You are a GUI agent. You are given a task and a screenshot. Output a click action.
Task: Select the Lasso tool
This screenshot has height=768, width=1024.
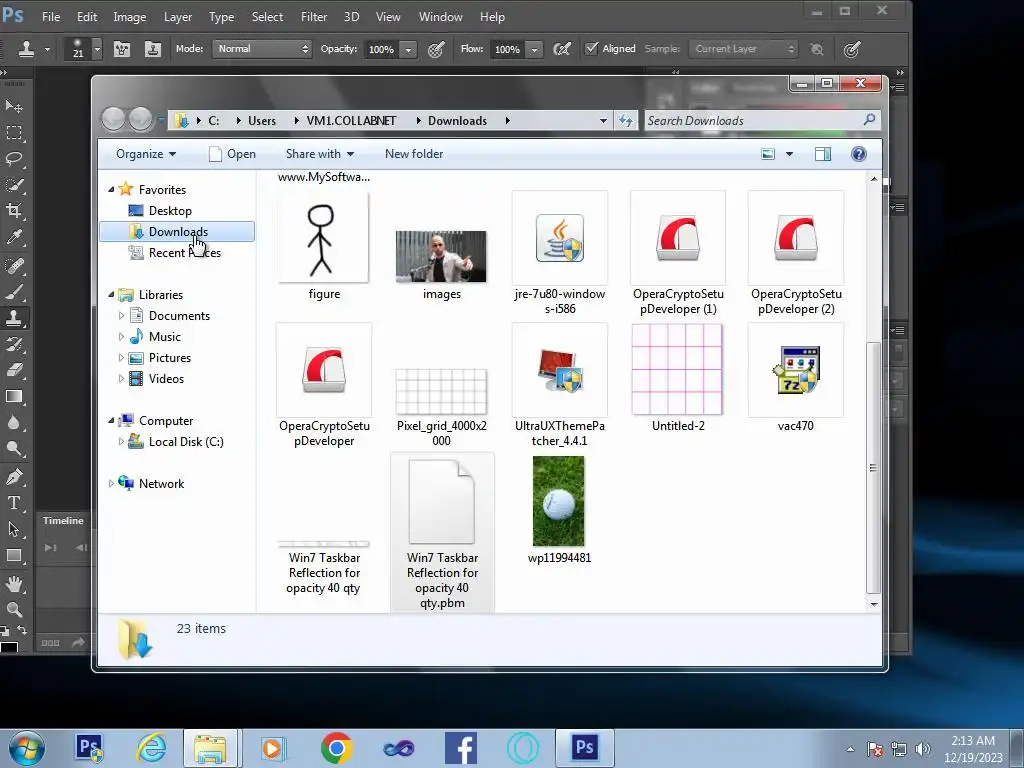coord(14,159)
